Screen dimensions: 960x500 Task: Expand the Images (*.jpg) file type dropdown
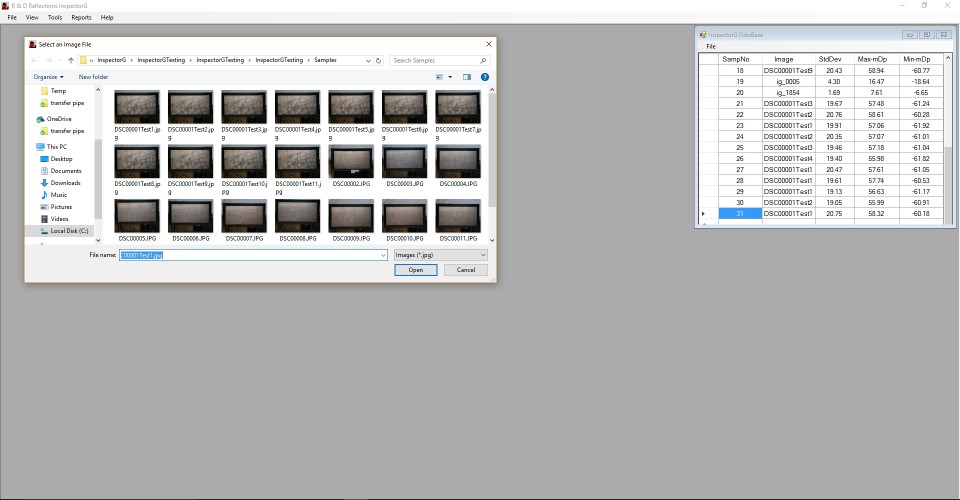(x=440, y=255)
